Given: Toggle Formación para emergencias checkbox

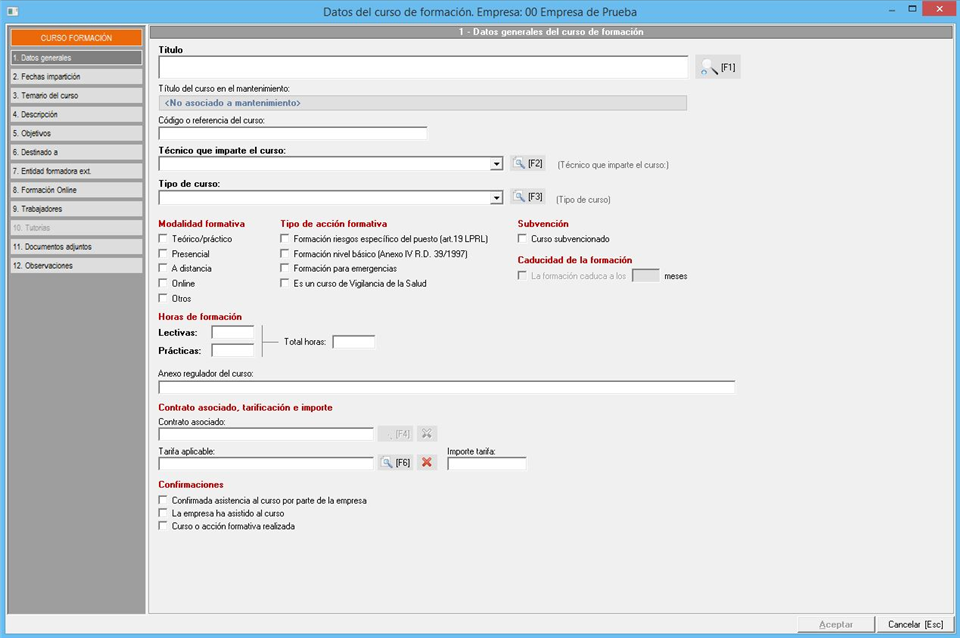Looking at the screenshot, I should (x=286, y=269).
